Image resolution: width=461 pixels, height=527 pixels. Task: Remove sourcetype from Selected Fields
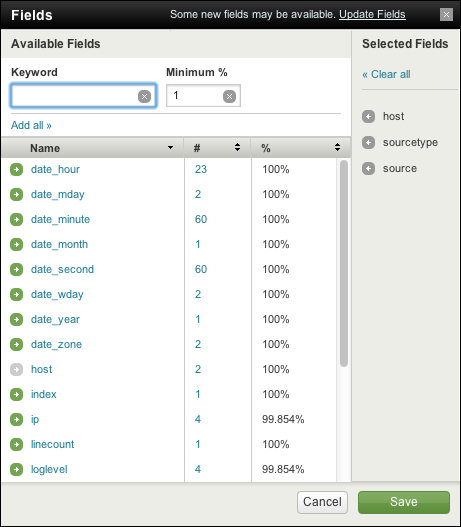(368, 143)
